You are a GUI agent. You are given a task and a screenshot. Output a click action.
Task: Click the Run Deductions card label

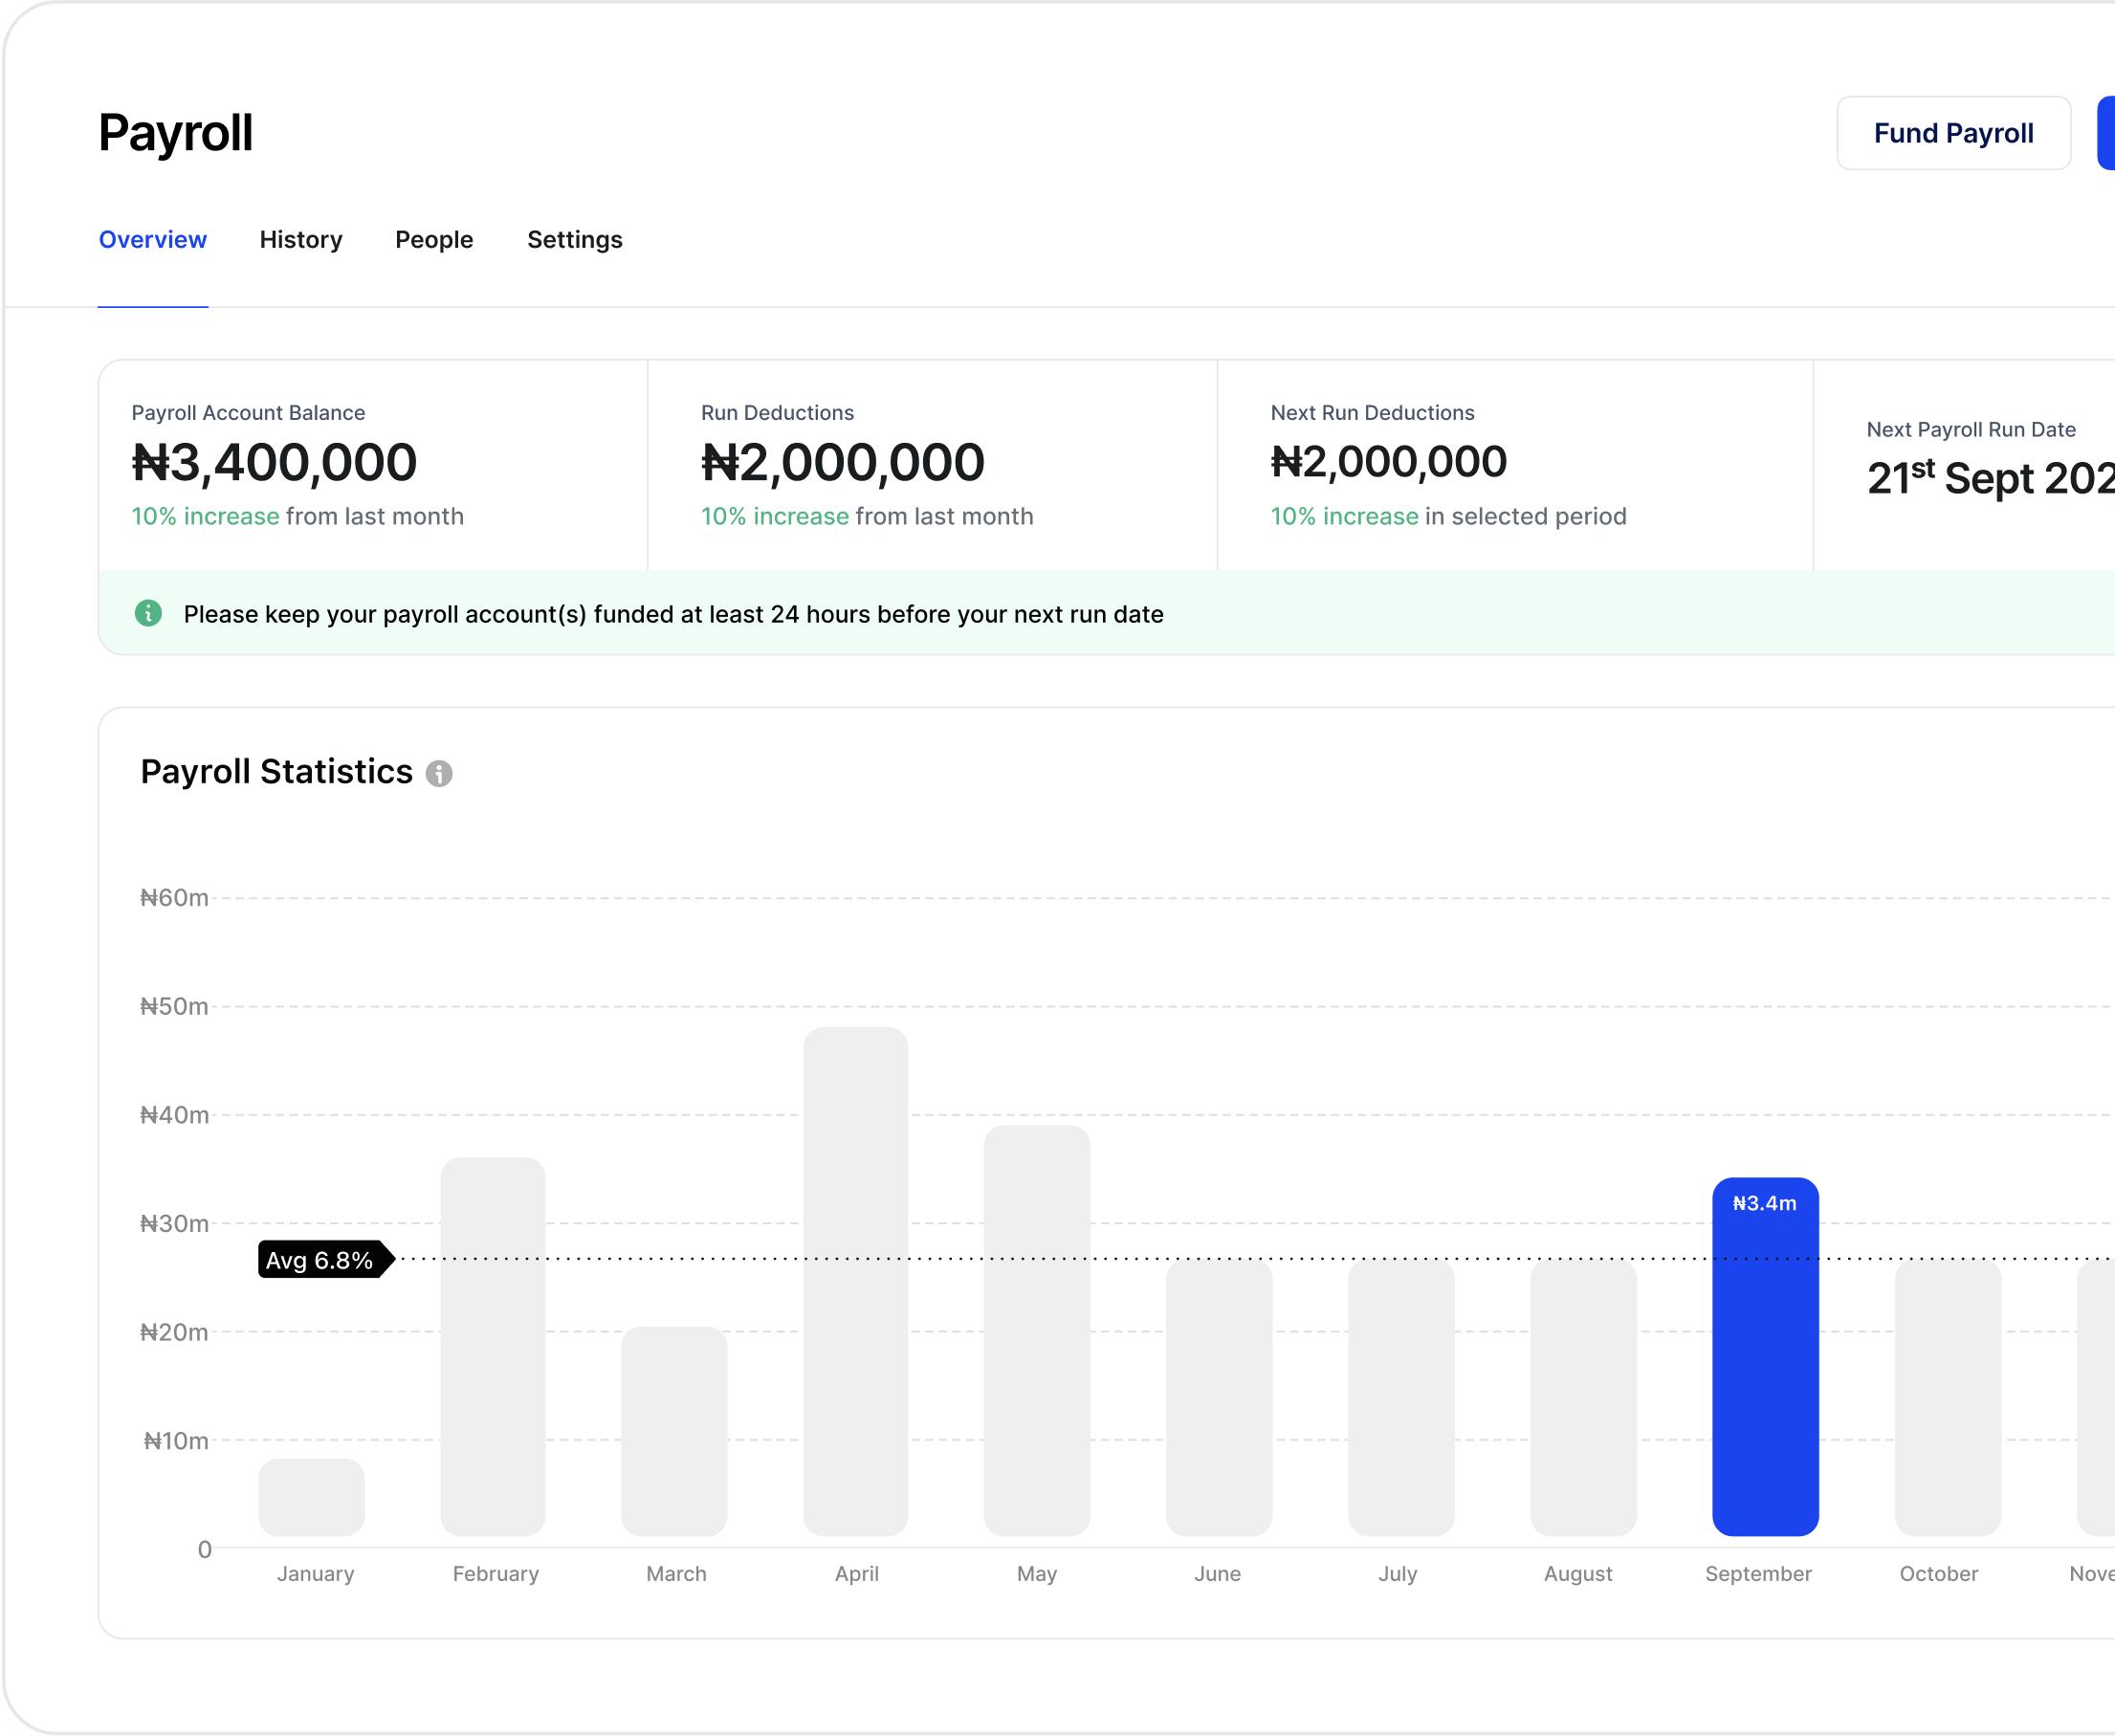777,413
